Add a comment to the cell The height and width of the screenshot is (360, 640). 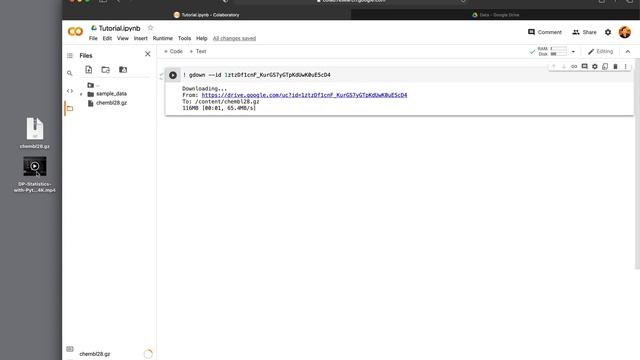[584, 67]
